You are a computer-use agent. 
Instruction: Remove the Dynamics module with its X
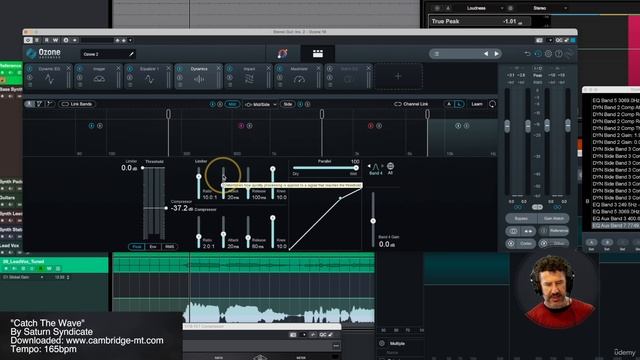pos(219,68)
